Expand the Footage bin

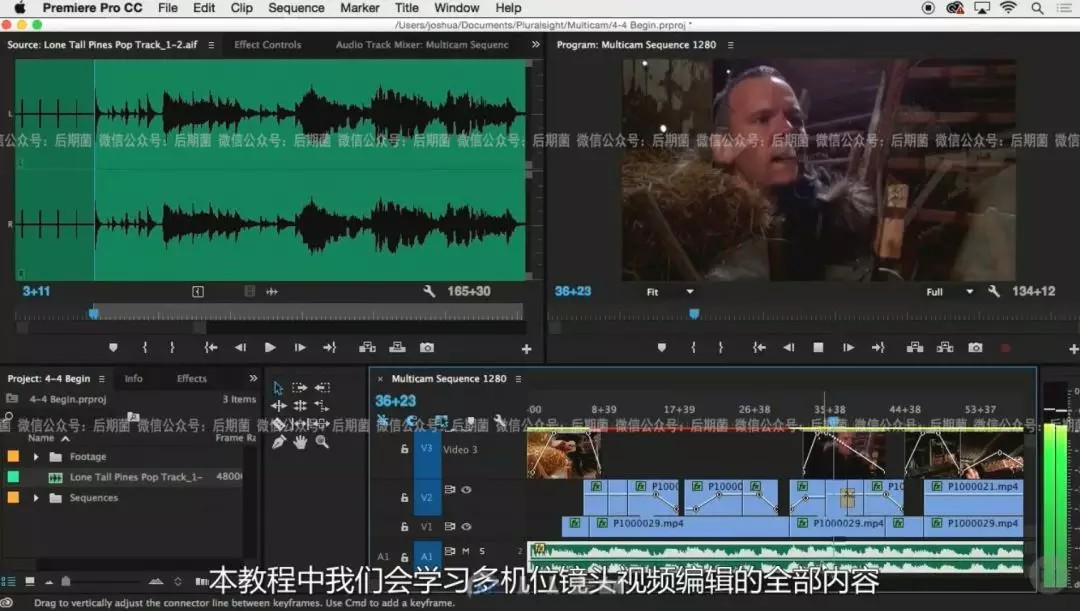[x=37, y=457]
